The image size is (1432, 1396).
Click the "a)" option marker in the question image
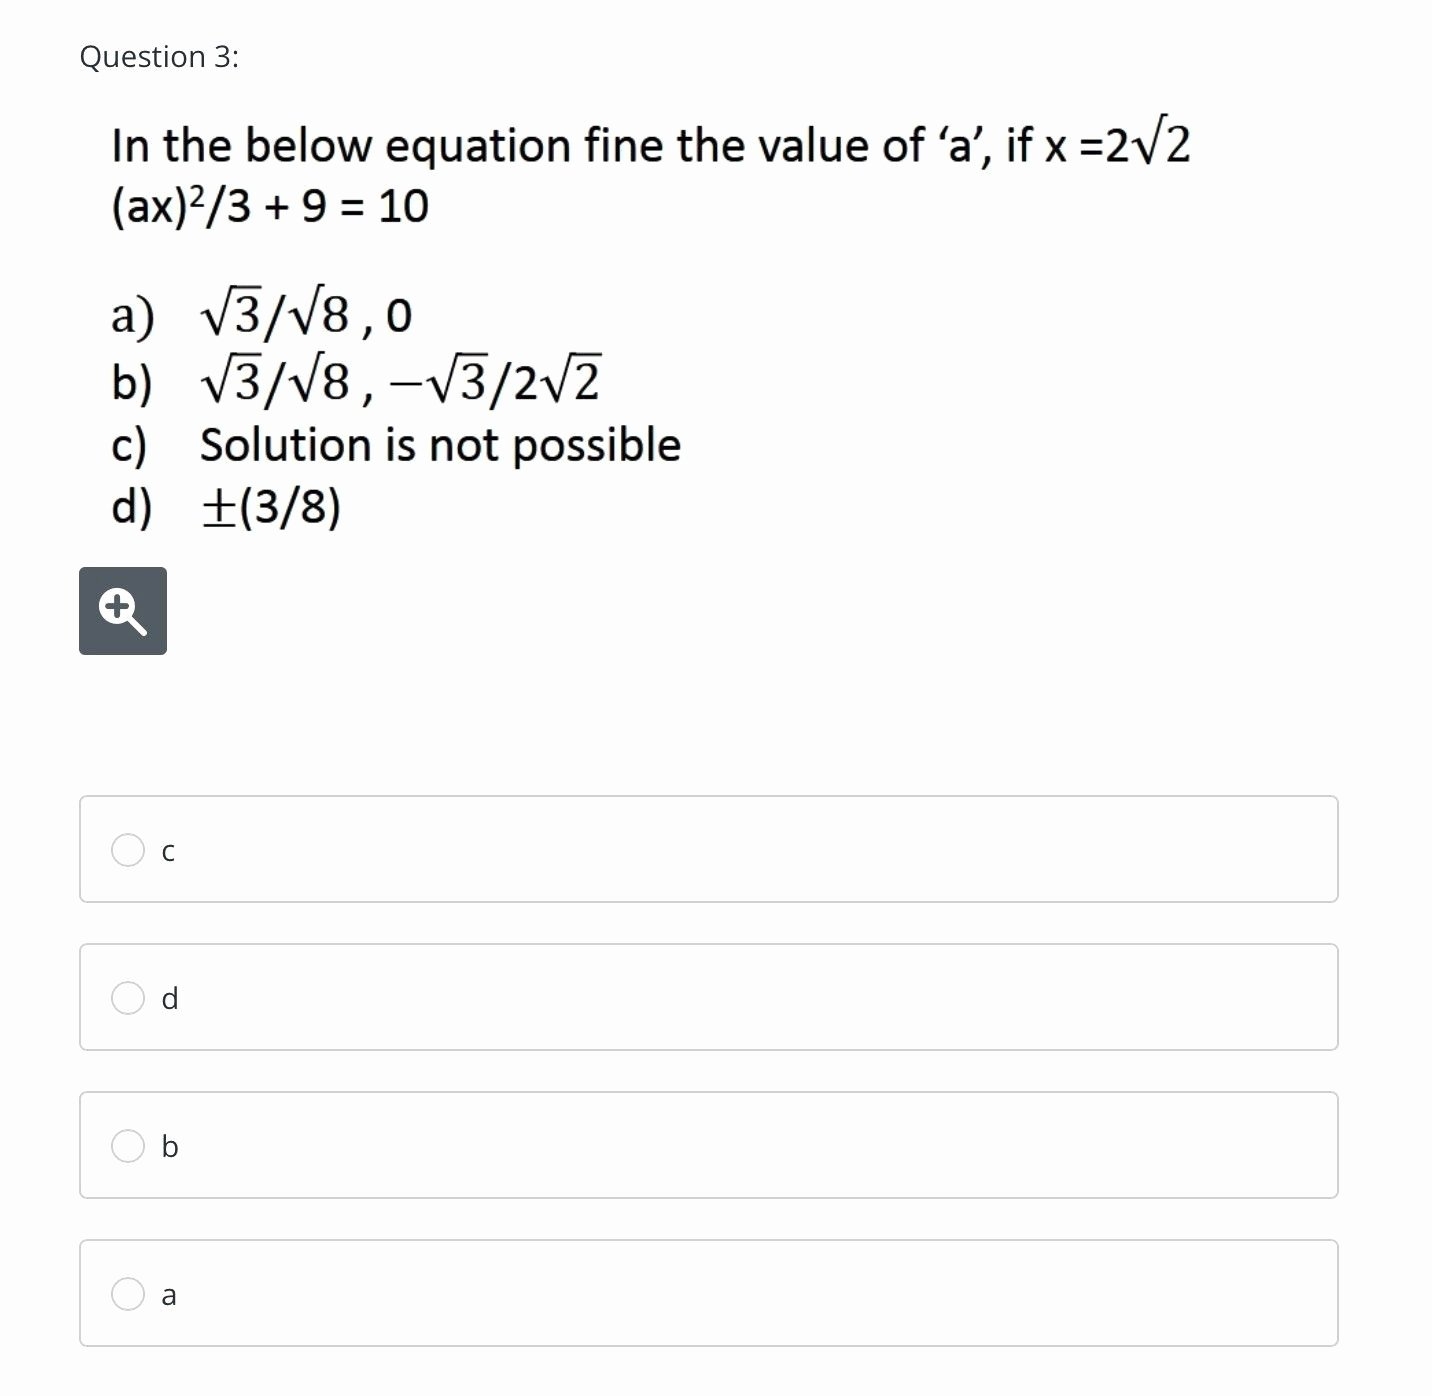coord(132,316)
